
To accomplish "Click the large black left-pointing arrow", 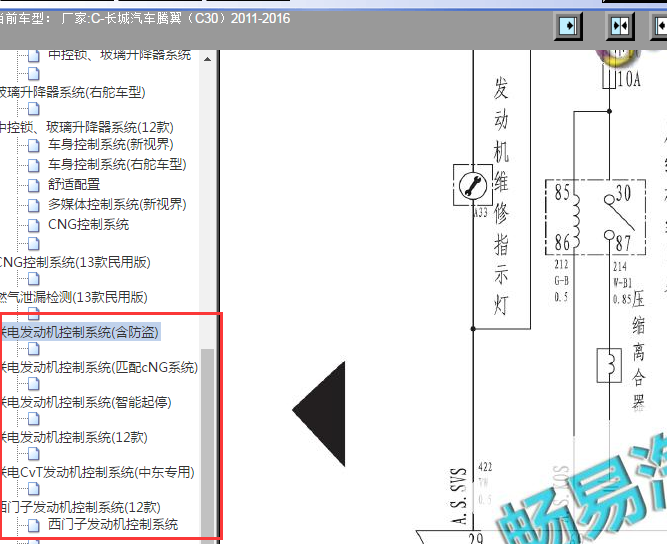I will coord(319,414).
